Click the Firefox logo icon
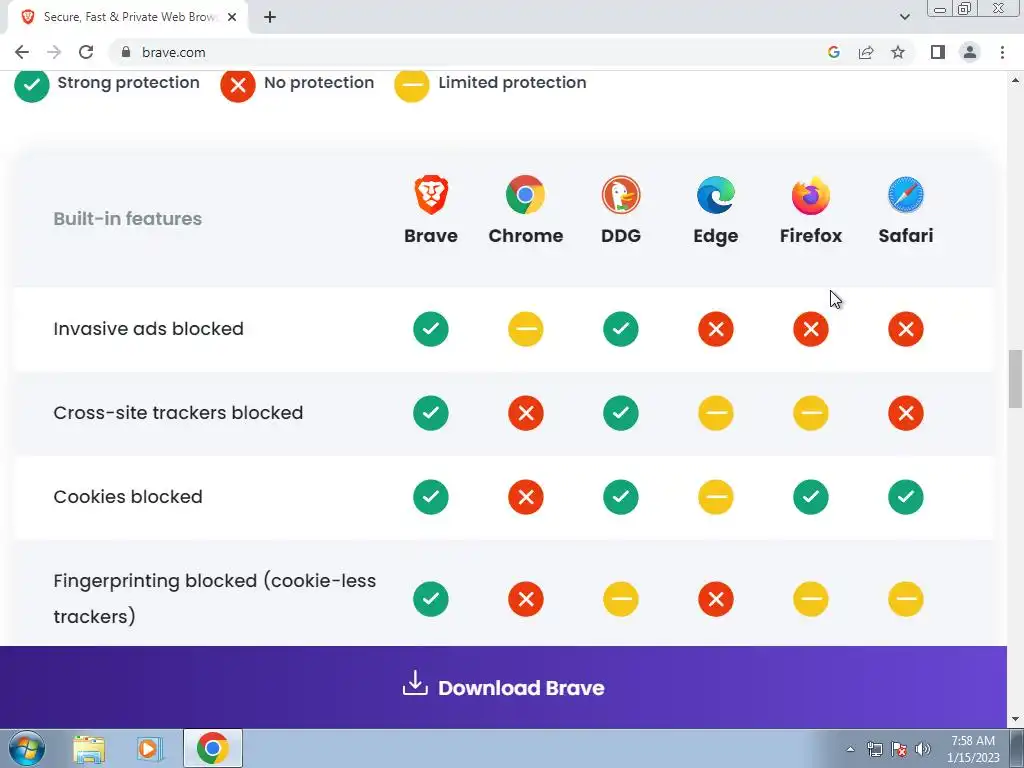The width and height of the screenshot is (1024, 768). tap(810, 195)
